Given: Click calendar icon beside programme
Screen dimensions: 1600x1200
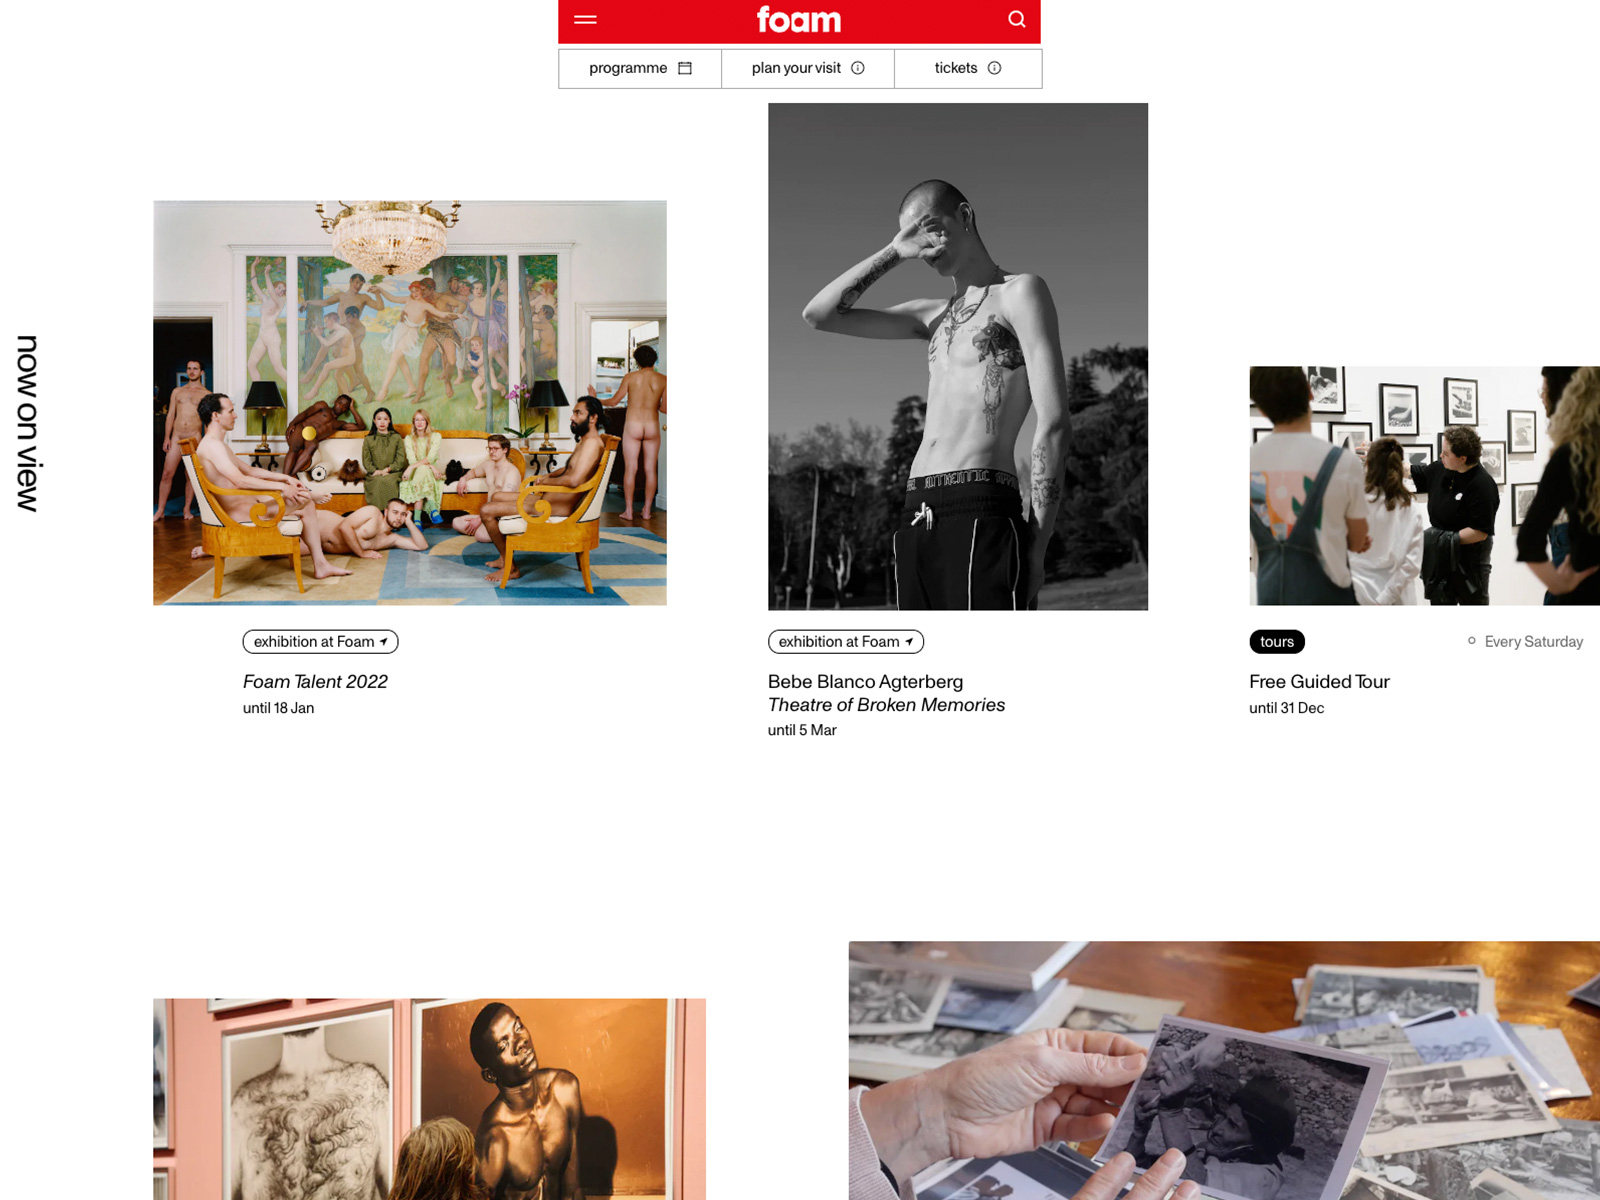Looking at the screenshot, I should [x=685, y=68].
